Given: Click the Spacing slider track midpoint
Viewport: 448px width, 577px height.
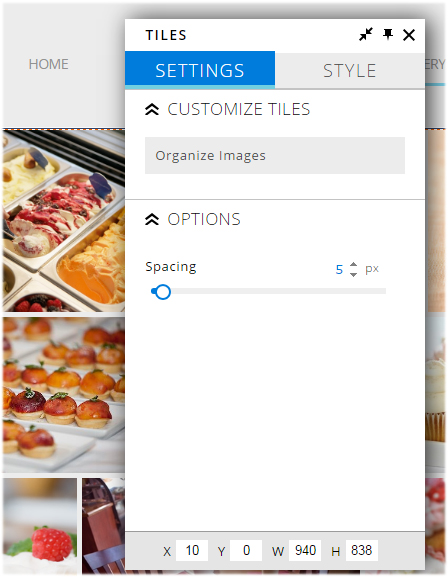Looking at the screenshot, I should click(x=268, y=291).
